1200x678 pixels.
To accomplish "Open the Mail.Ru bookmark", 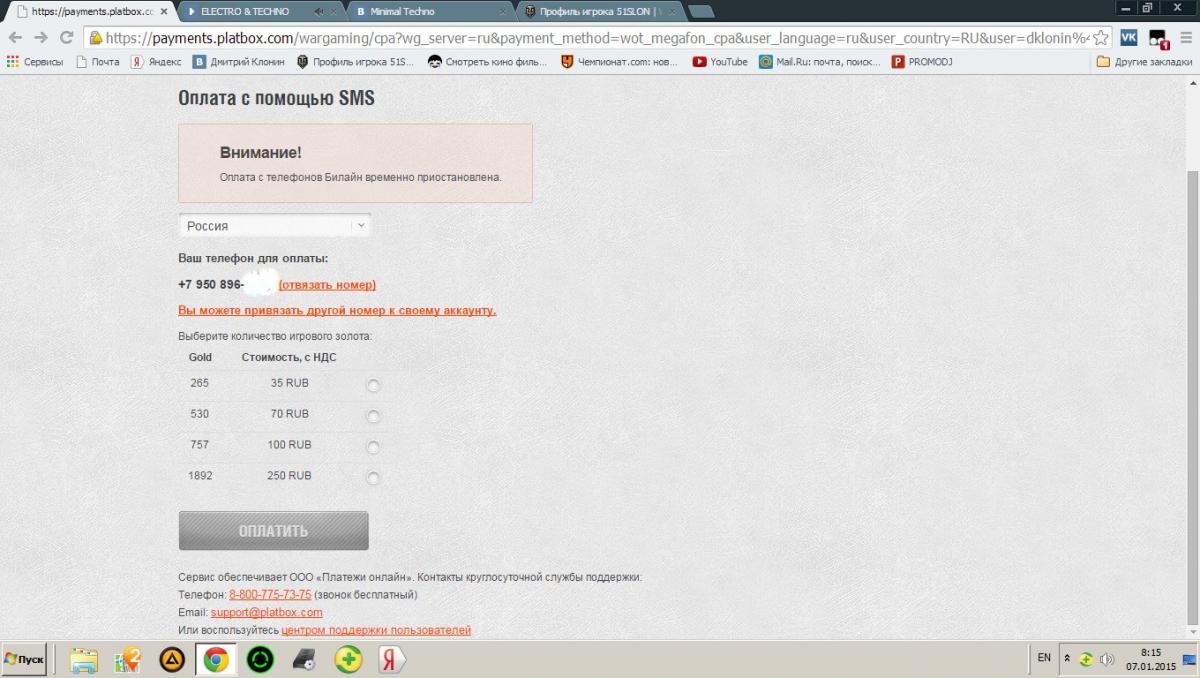I will click(x=820, y=61).
